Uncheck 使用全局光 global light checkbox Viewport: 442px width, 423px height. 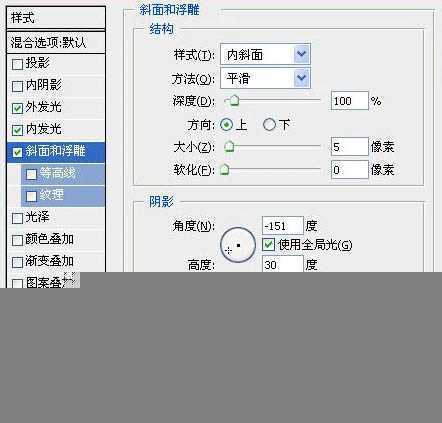click(268, 245)
